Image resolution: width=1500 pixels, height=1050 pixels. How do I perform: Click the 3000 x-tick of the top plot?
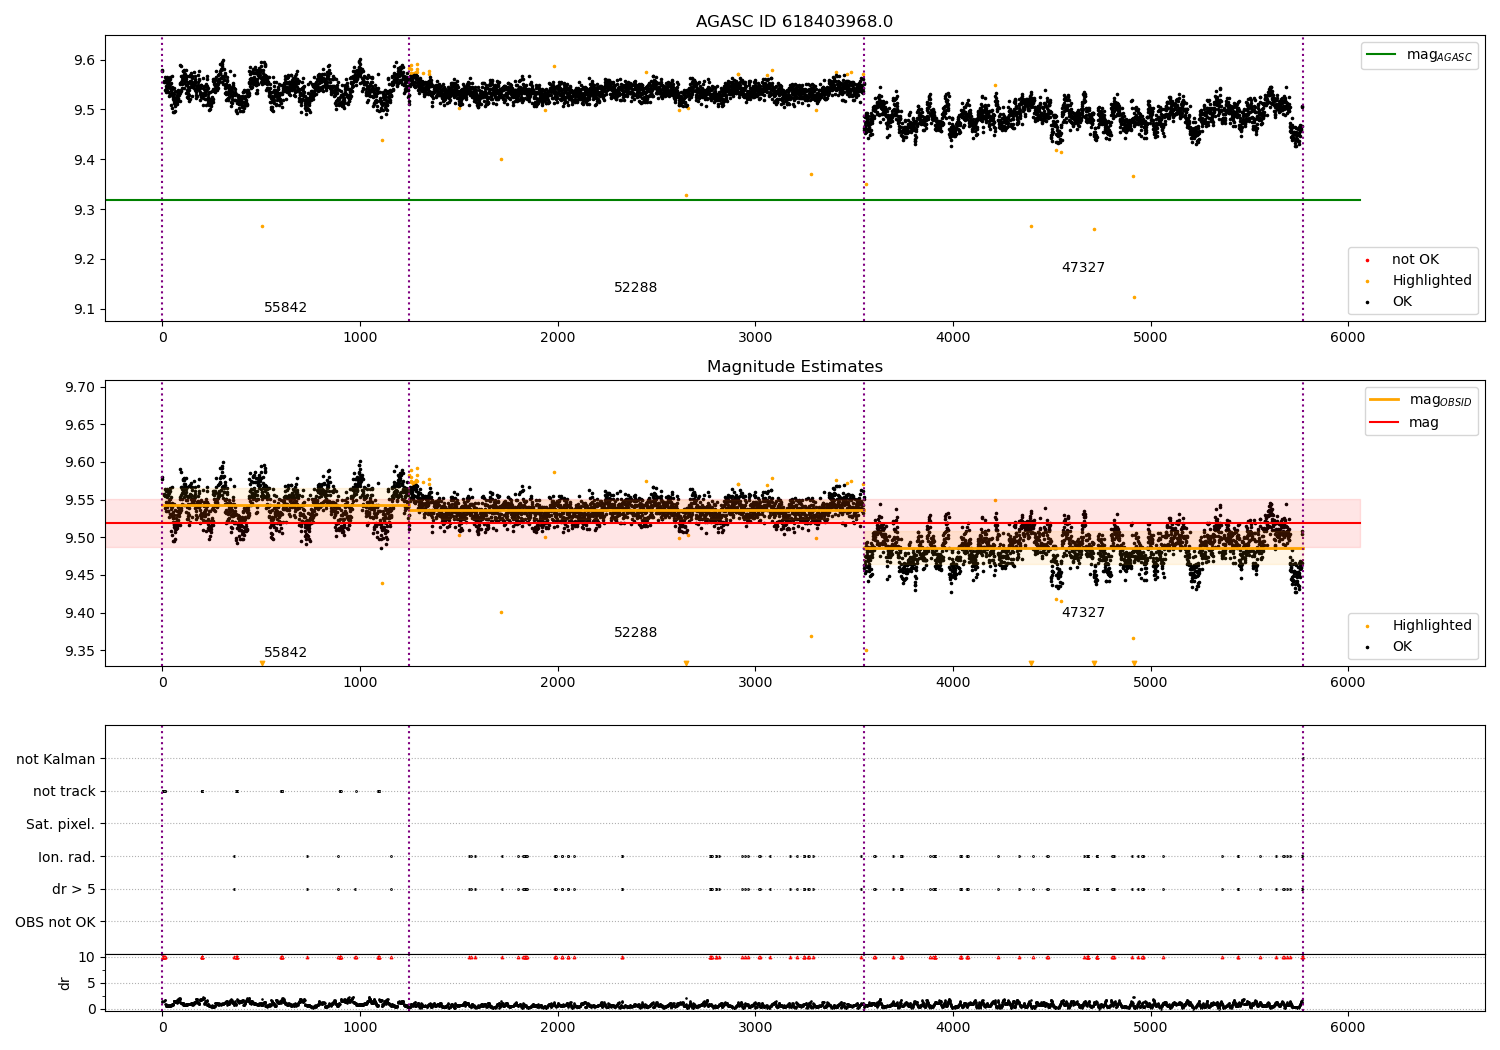click(x=755, y=338)
